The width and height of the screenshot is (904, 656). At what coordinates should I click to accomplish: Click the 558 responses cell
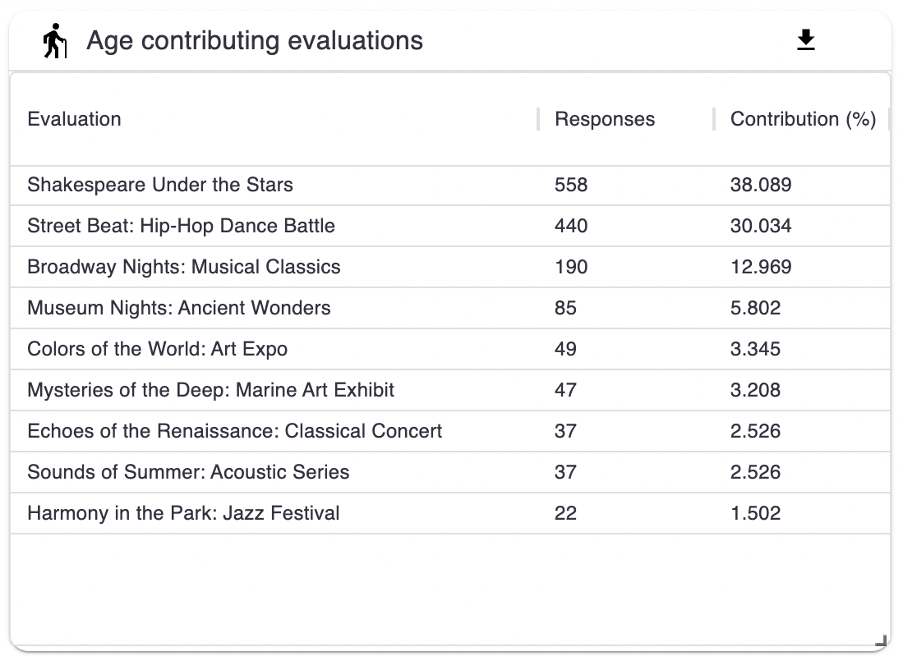coord(571,185)
